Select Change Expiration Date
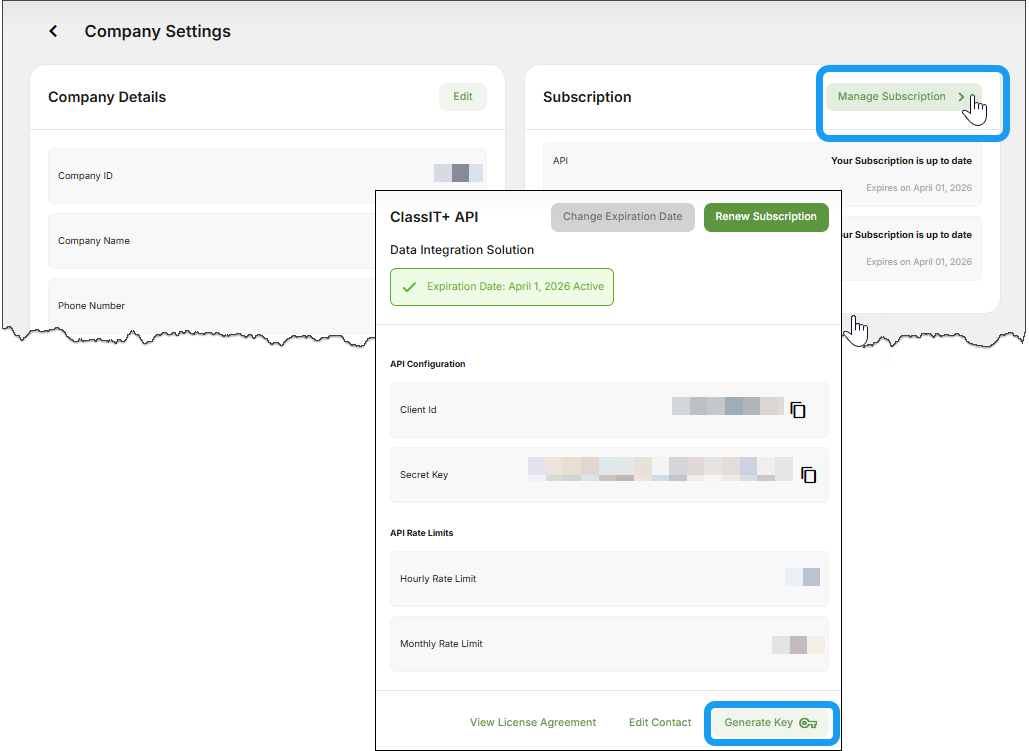The height and width of the screenshot is (751, 1029). (x=622, y=217)
